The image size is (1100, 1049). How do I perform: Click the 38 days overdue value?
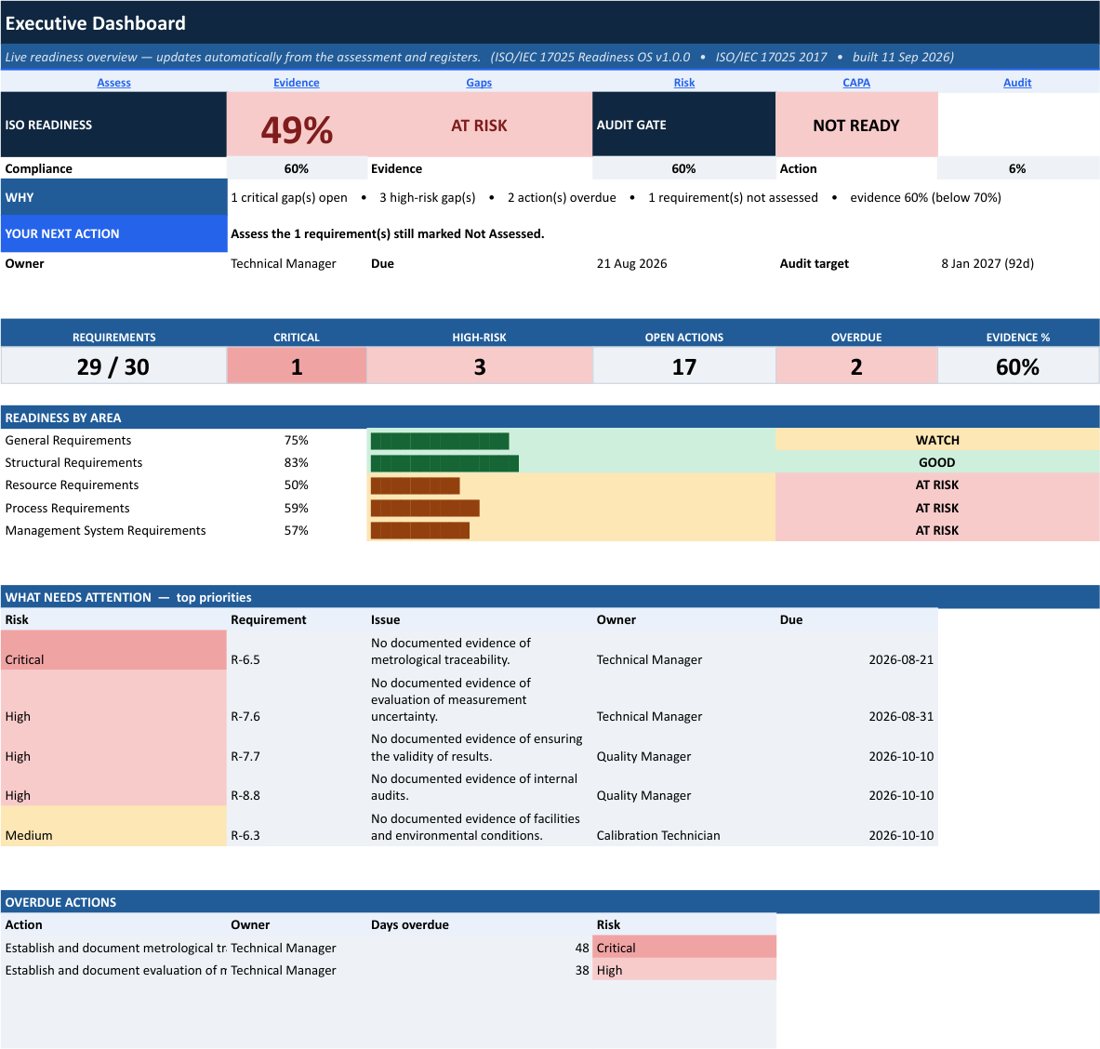click(582, 970)
